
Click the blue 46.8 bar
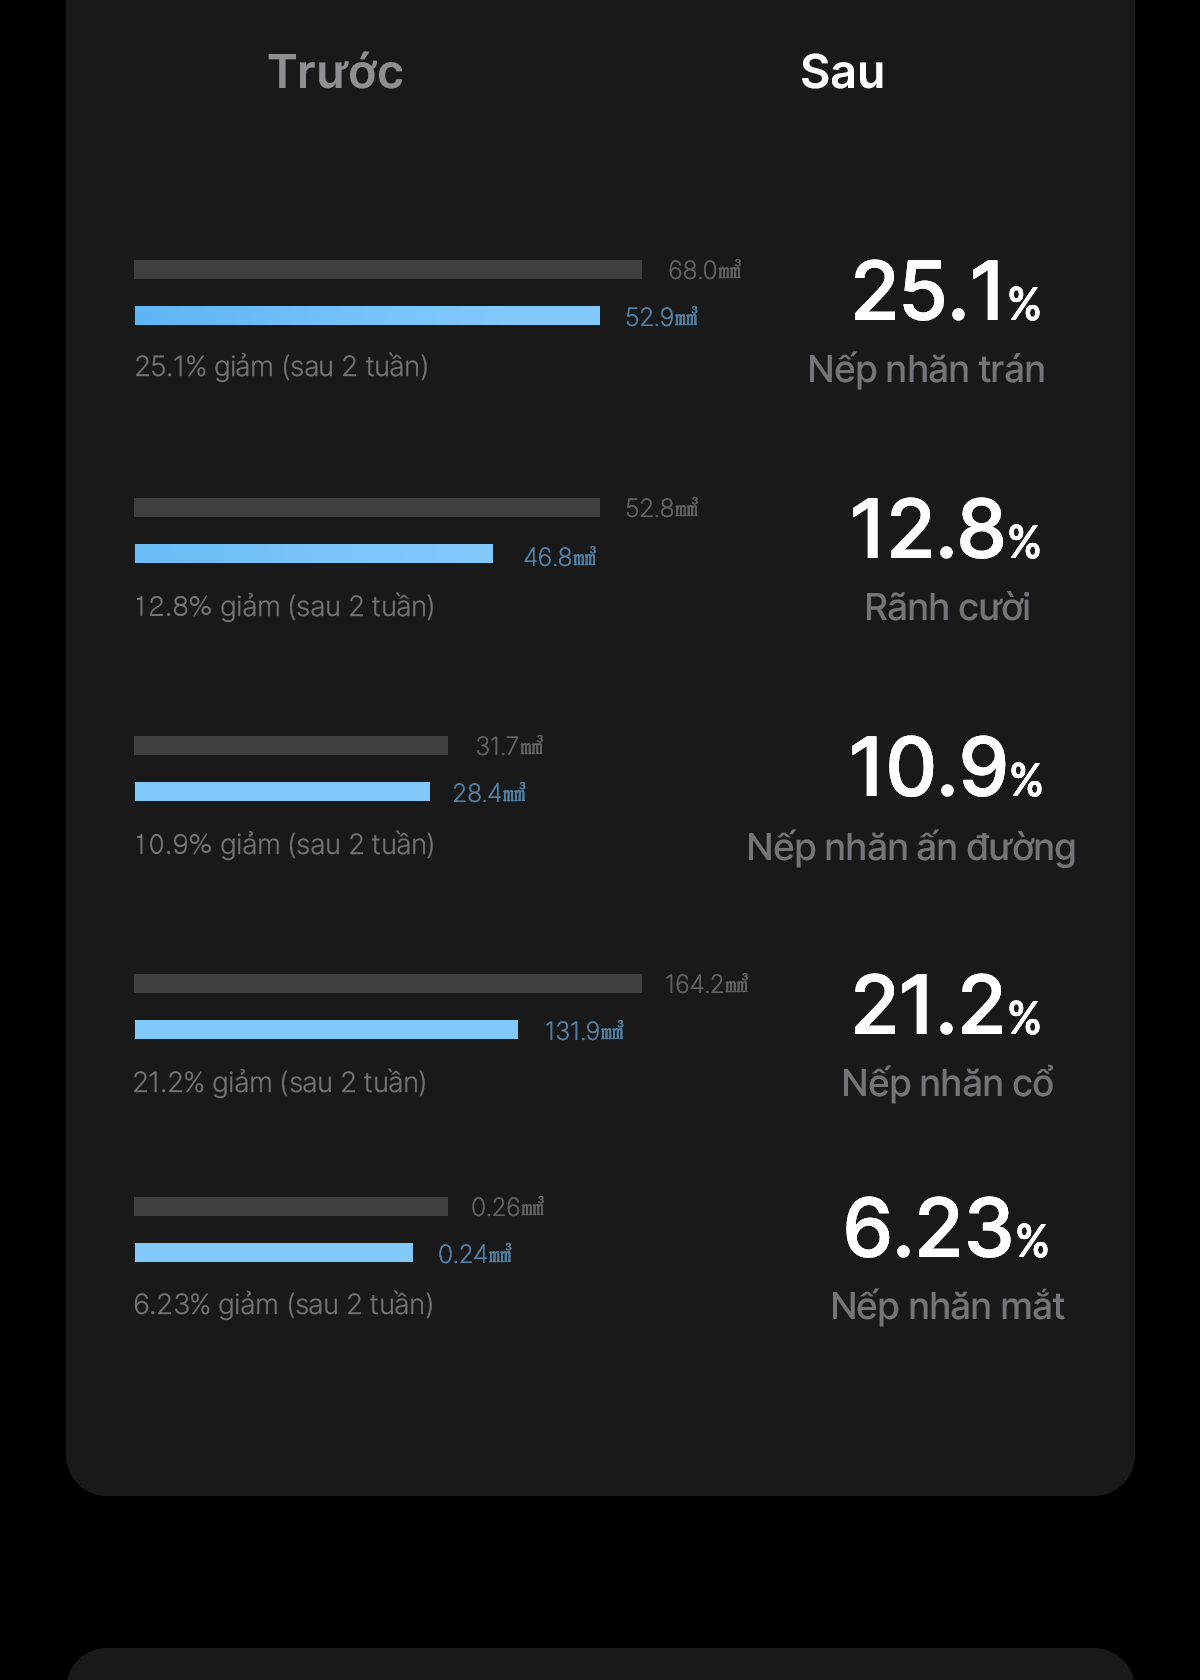coord(314,553)
